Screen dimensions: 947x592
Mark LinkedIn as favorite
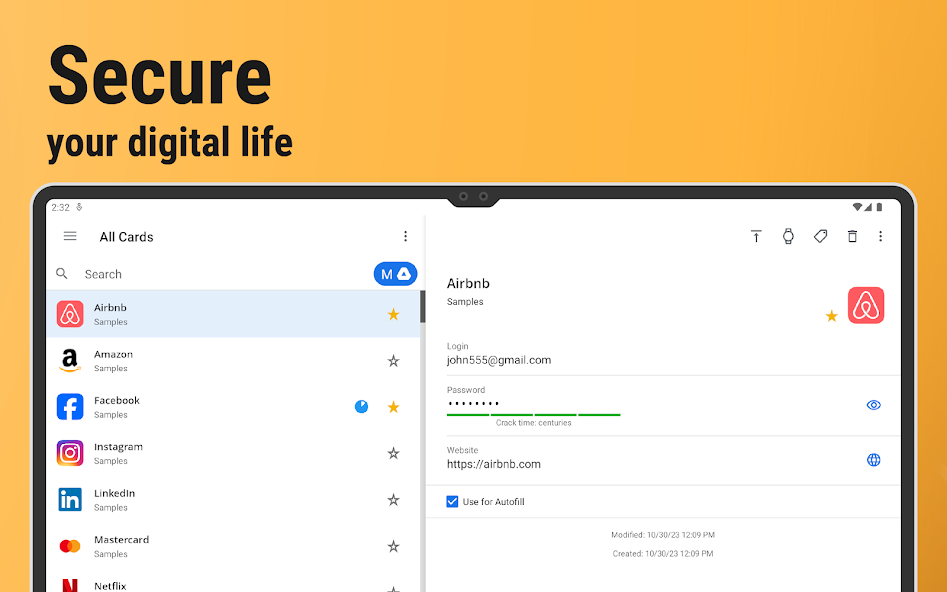point(393,500)
